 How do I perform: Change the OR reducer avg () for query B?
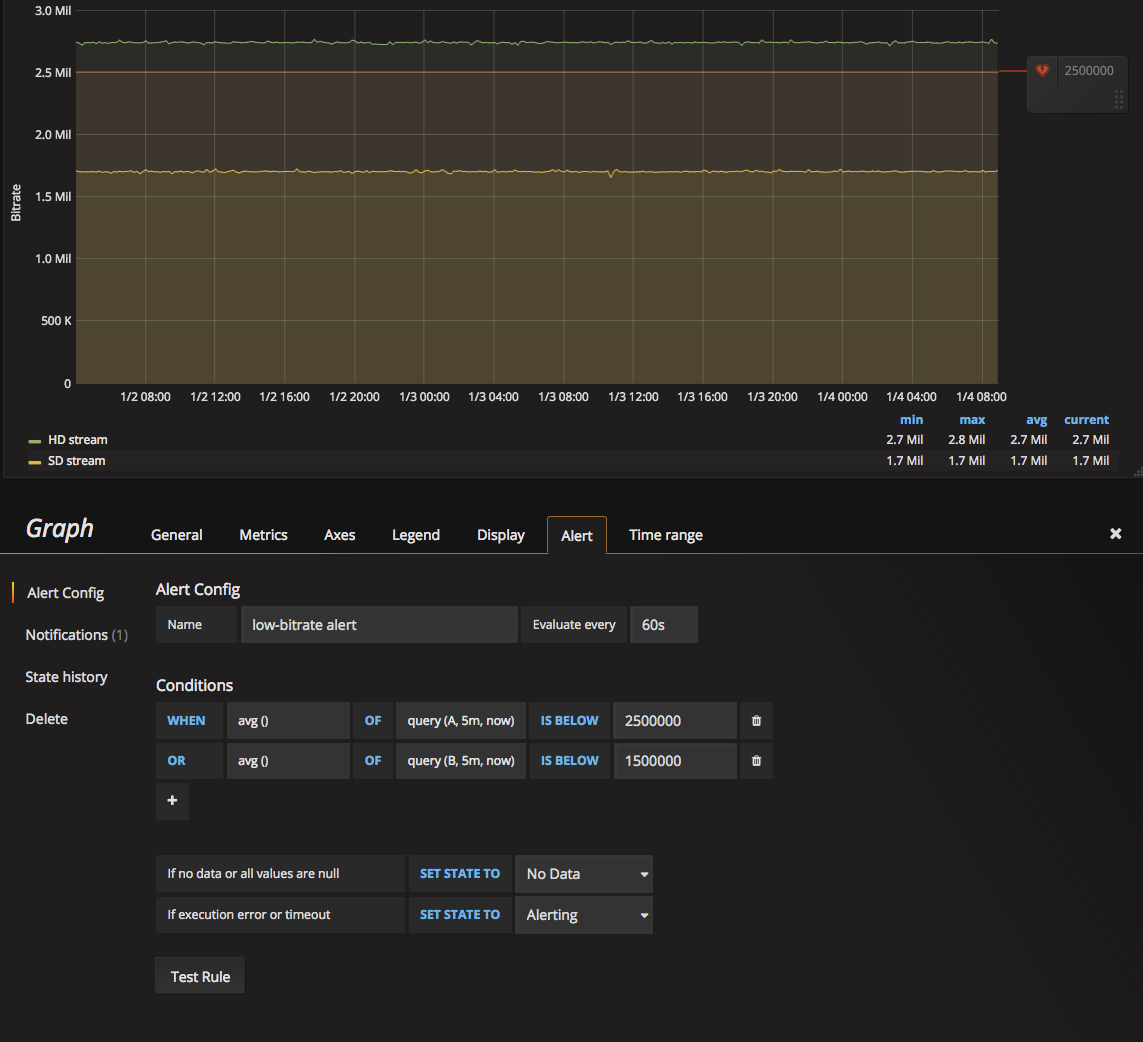pyautogui.click(x=288, y=761)
